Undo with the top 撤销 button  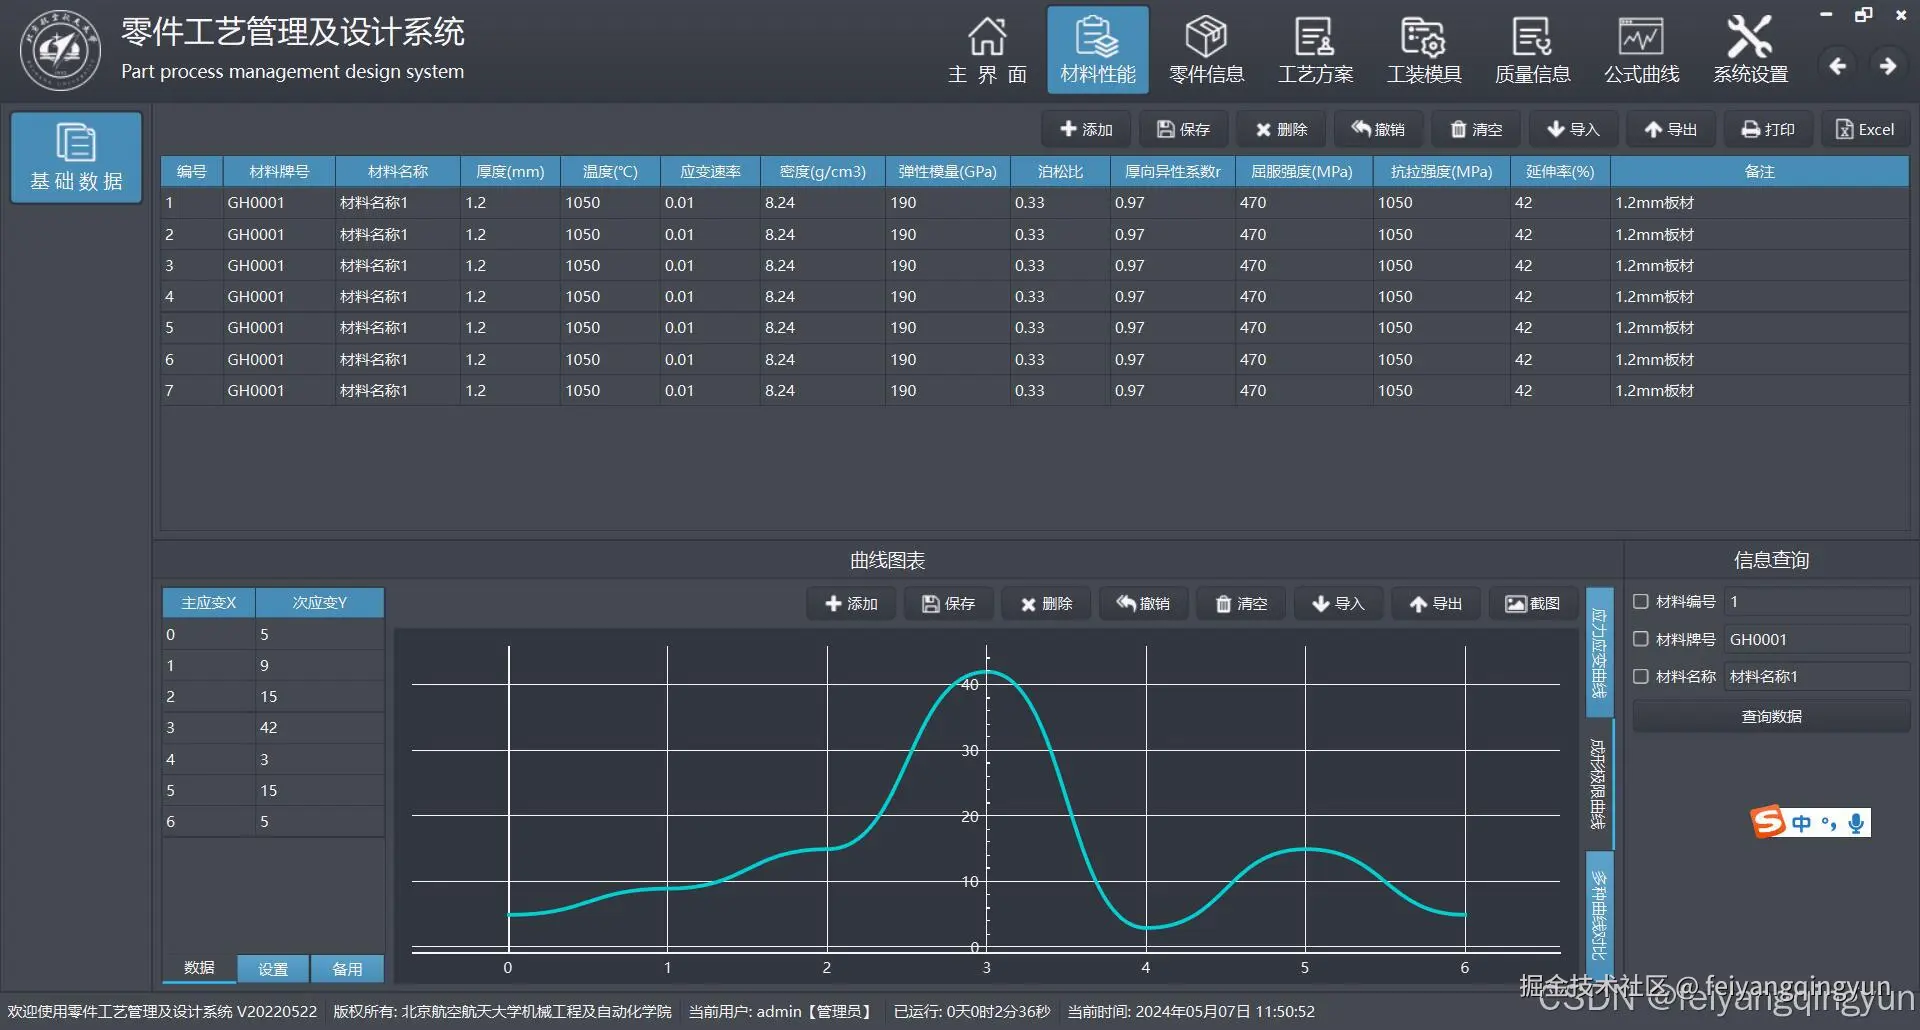[x=1378, y=129]
